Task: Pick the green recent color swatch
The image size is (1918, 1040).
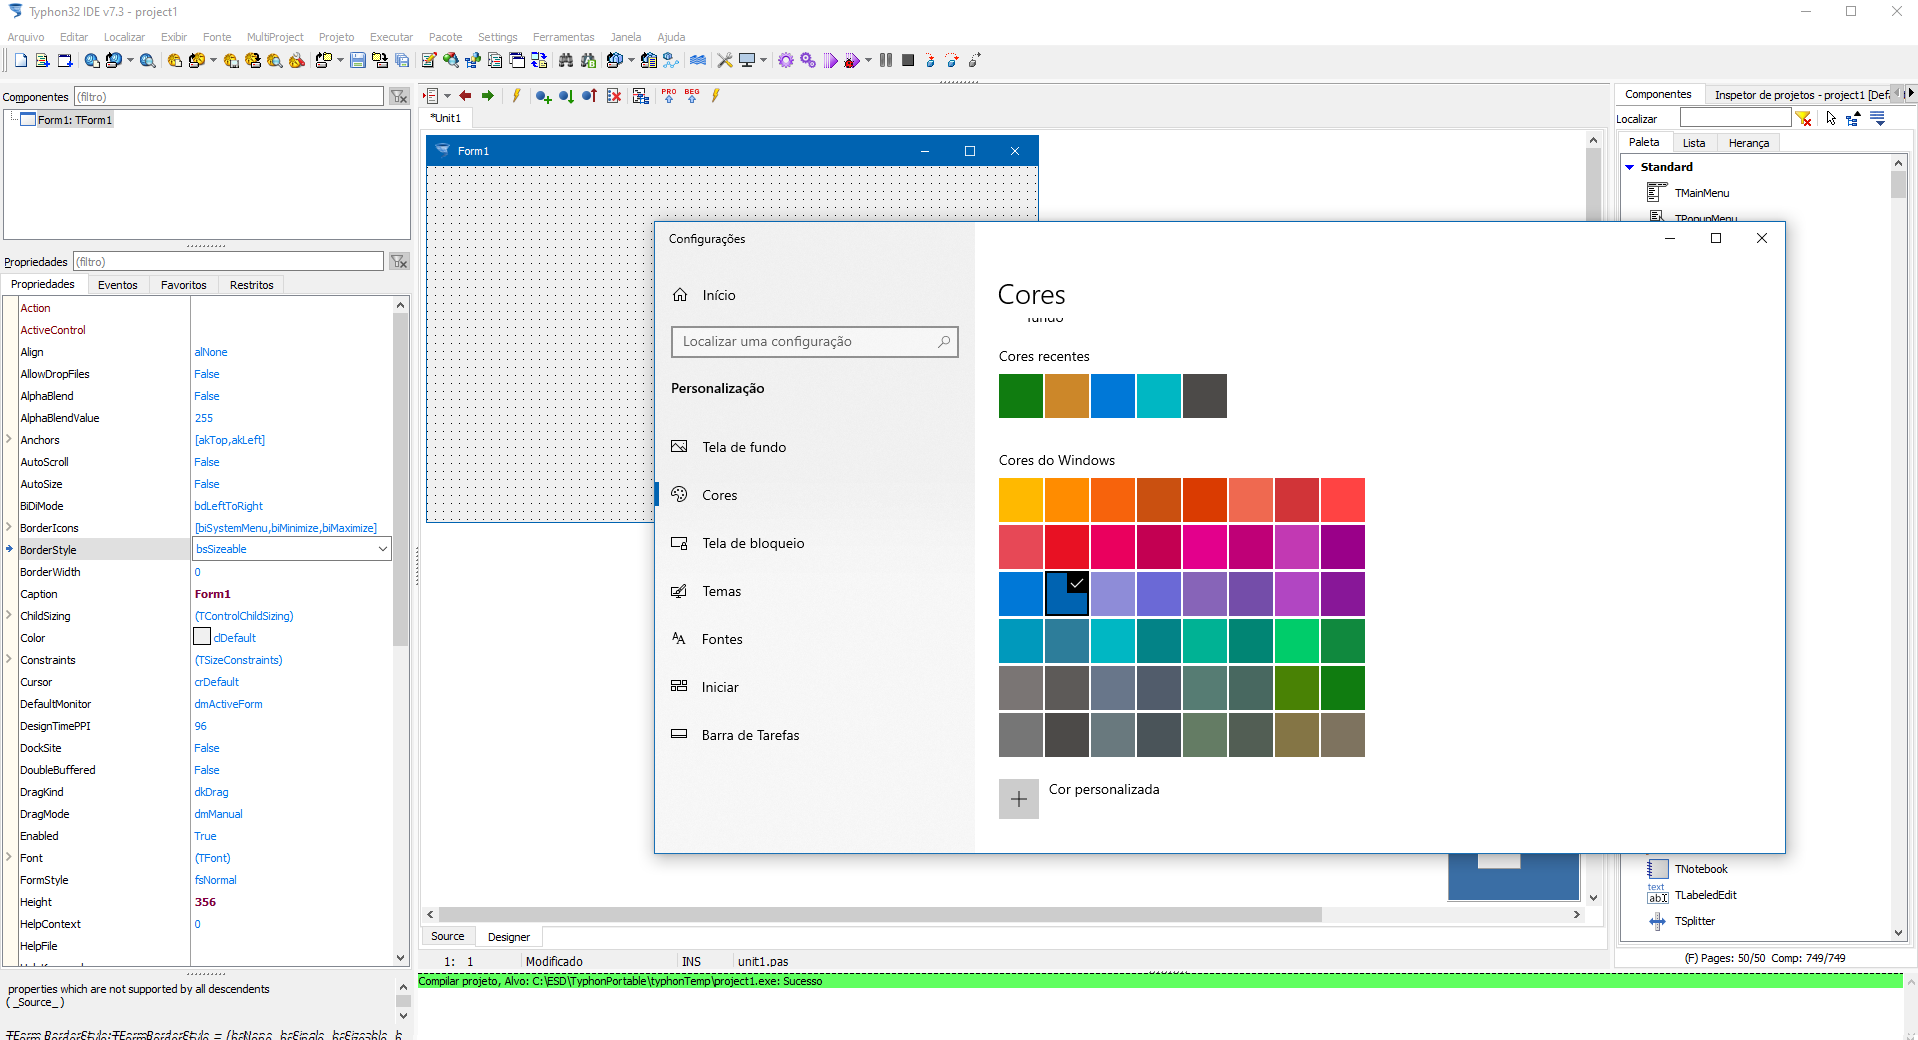Action: click(1021, 396)
